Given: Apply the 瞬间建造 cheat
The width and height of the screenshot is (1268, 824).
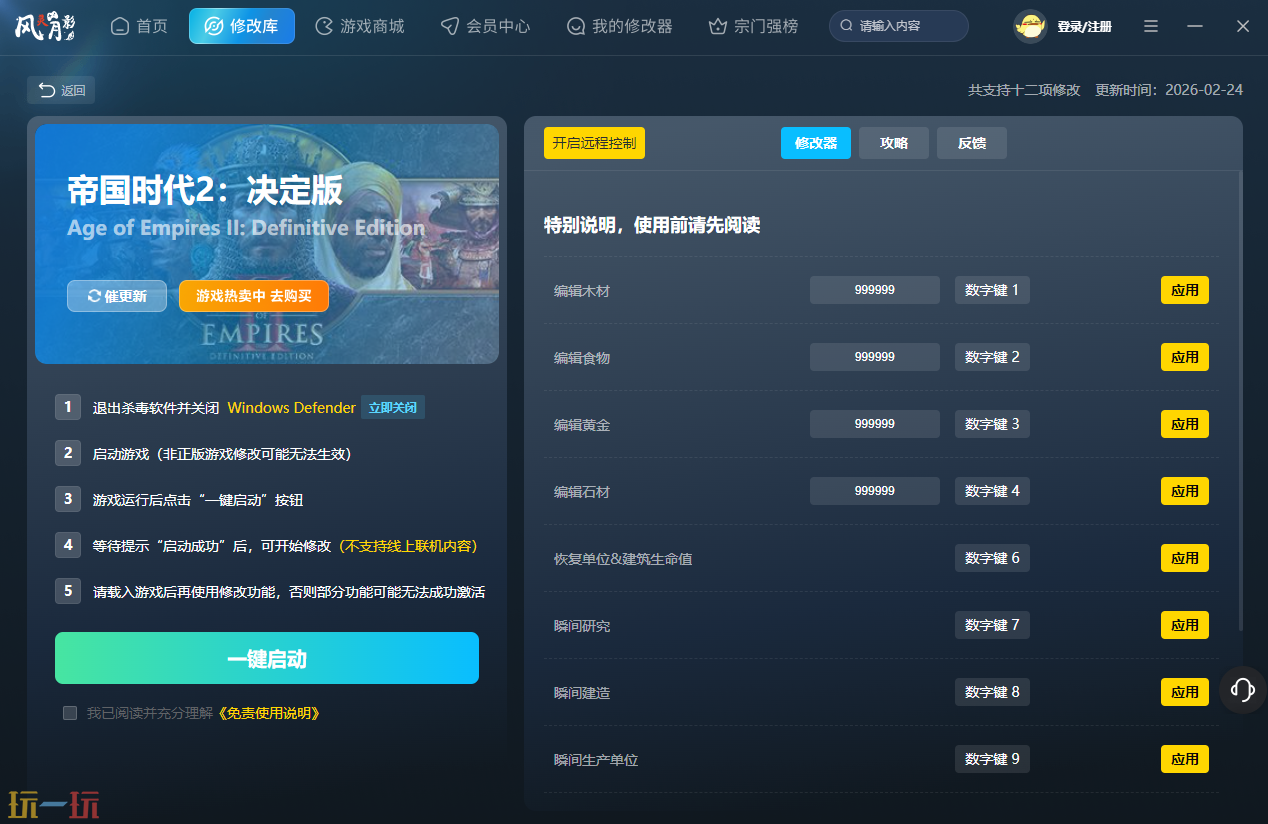Looking at the screenshot, I should 1185,692.
